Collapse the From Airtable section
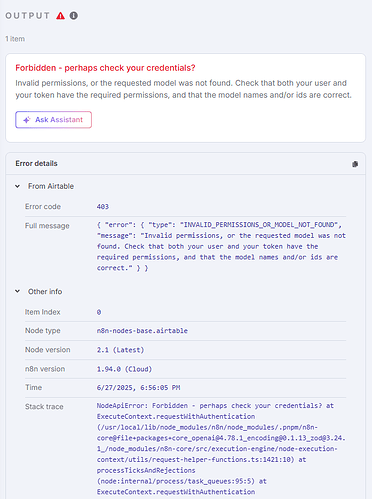The height and width of the screenshot is (499, 372). pos(17,186)
